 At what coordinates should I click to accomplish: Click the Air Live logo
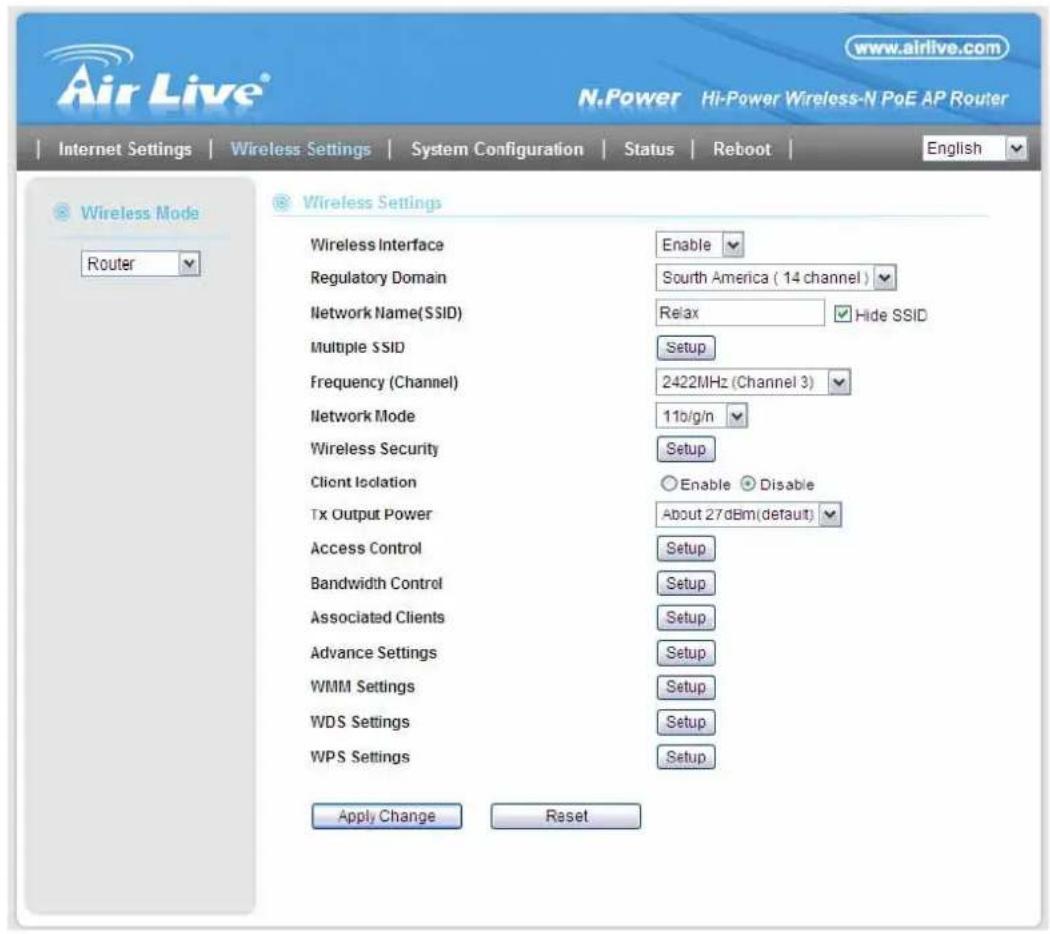pos(158,79)
